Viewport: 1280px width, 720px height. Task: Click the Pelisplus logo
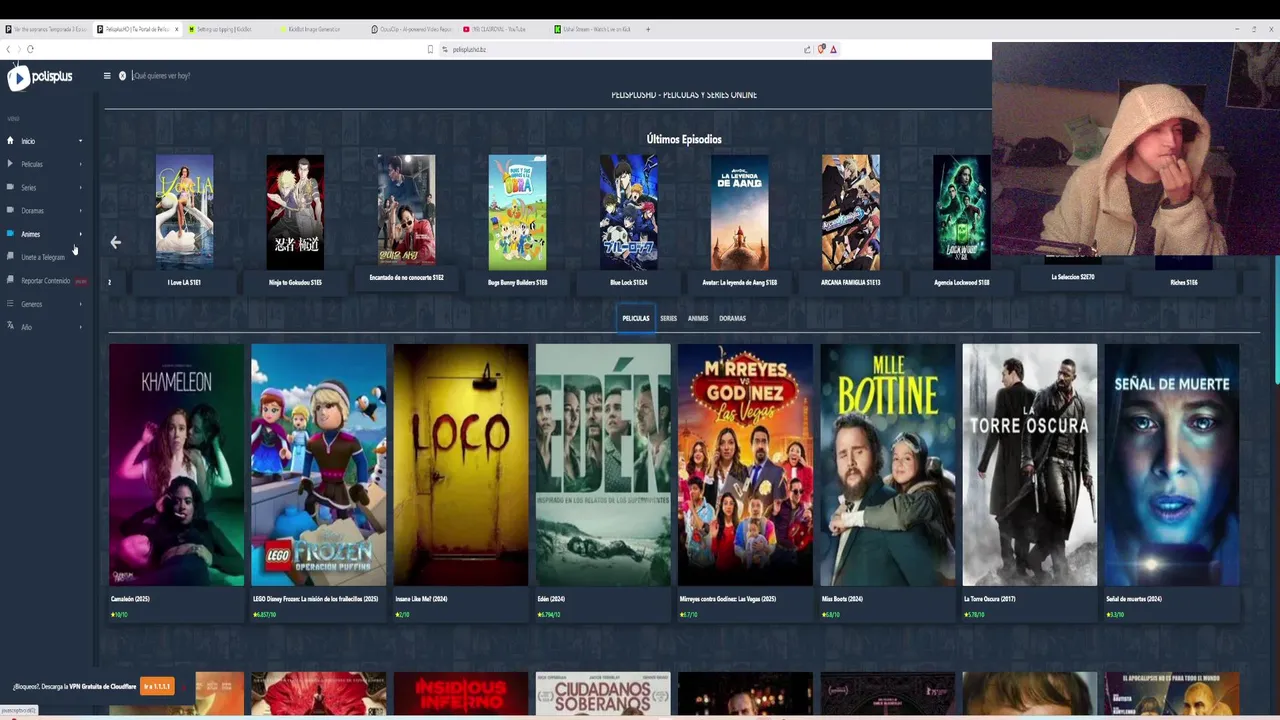[40, 77]
